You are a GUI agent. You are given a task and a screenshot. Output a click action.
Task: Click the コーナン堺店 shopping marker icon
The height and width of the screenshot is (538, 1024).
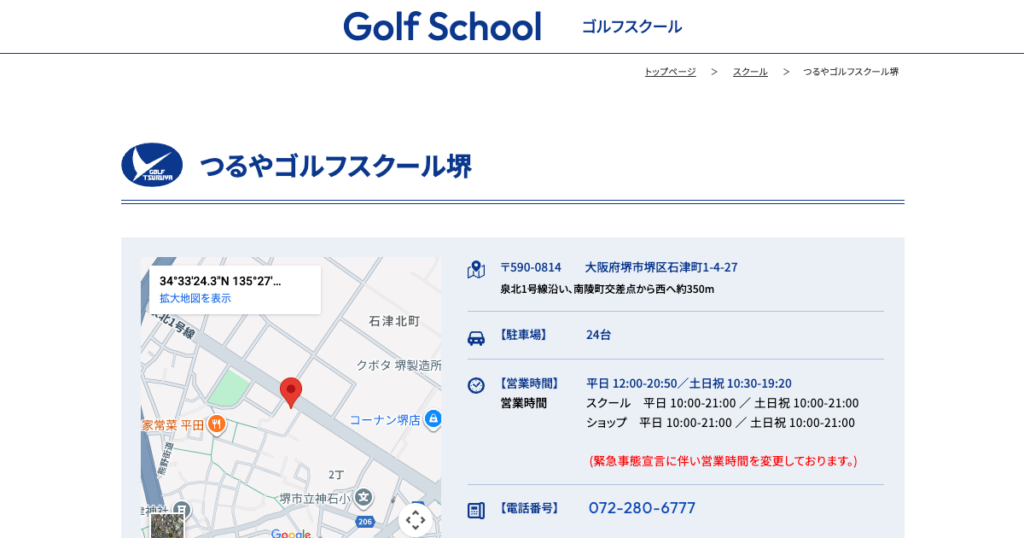(432, 420)
